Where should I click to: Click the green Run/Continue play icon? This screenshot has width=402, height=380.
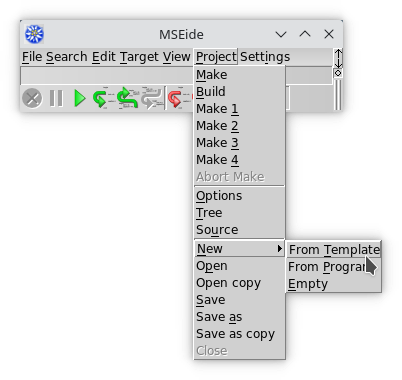(x=79, y=98)
